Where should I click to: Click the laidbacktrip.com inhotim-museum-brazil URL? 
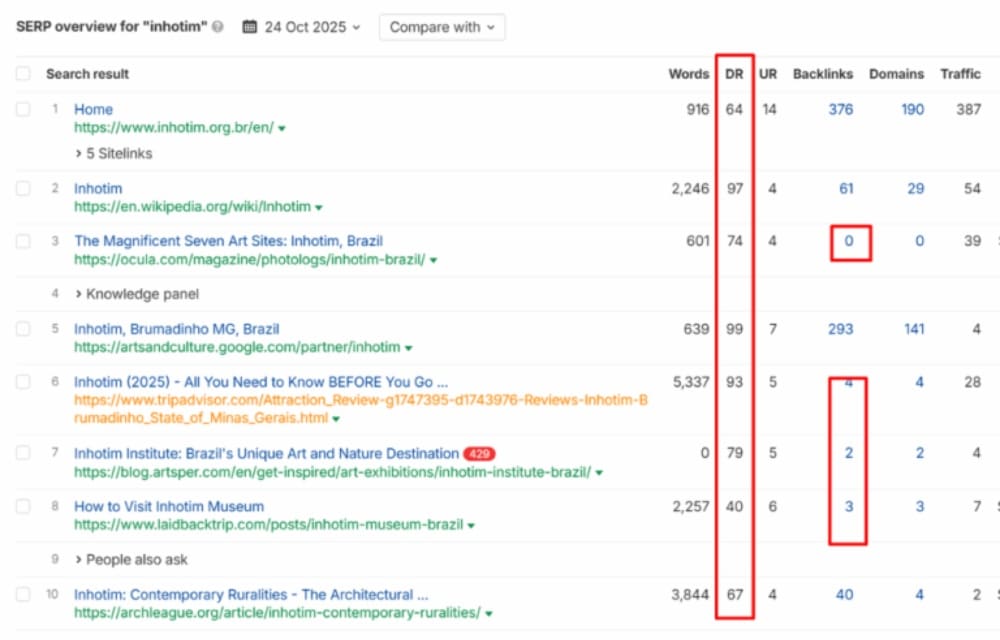click(268, 525)
